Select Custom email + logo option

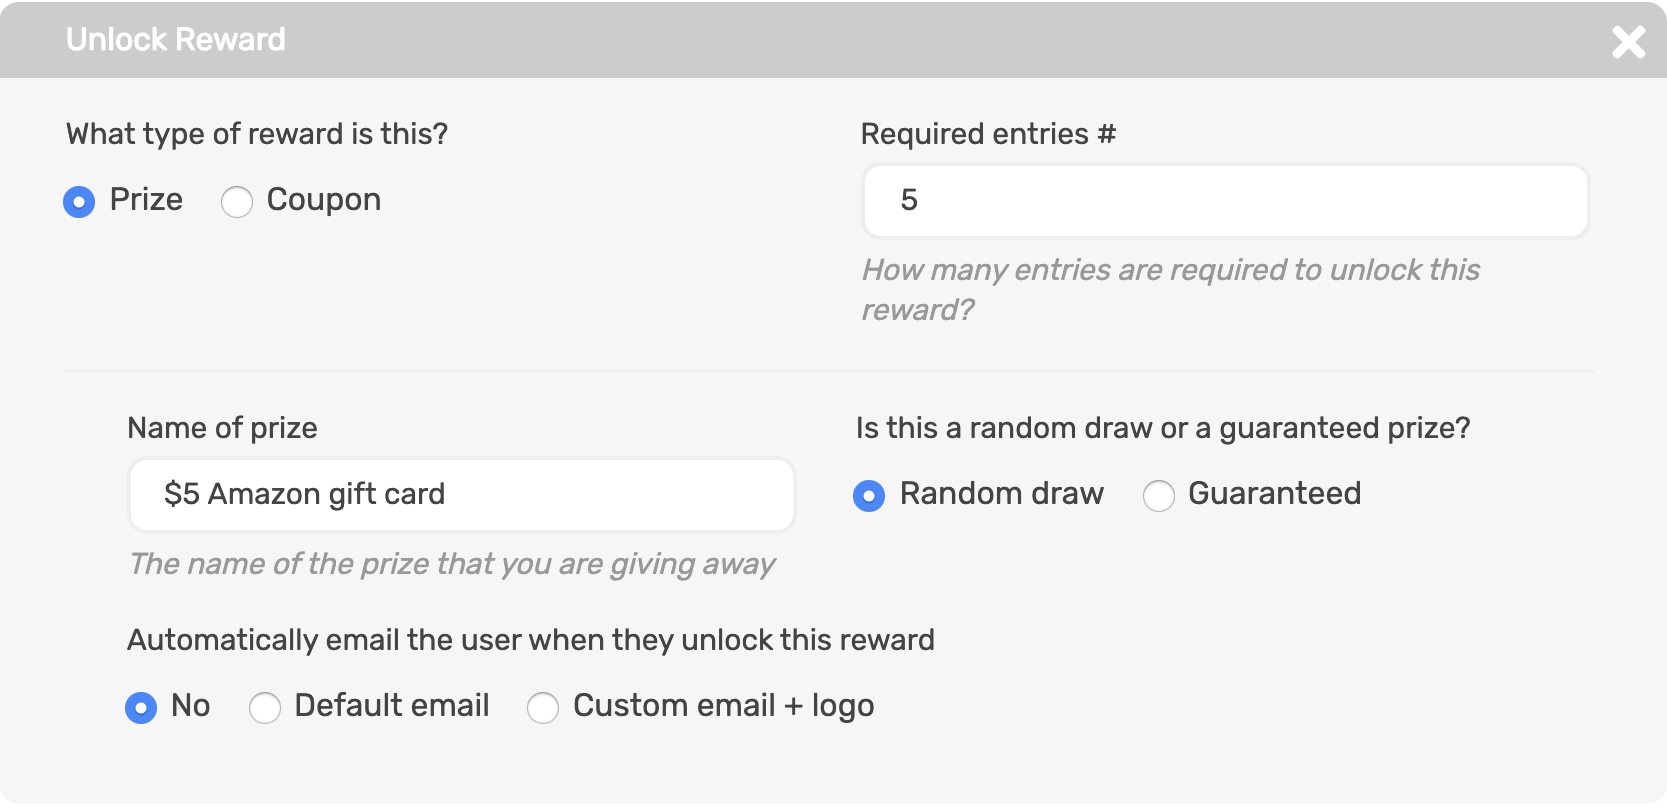click(543, 708)
